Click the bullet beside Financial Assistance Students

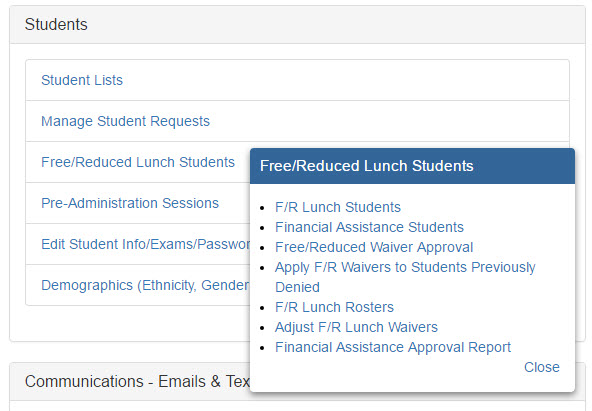(x=262, y=228)
